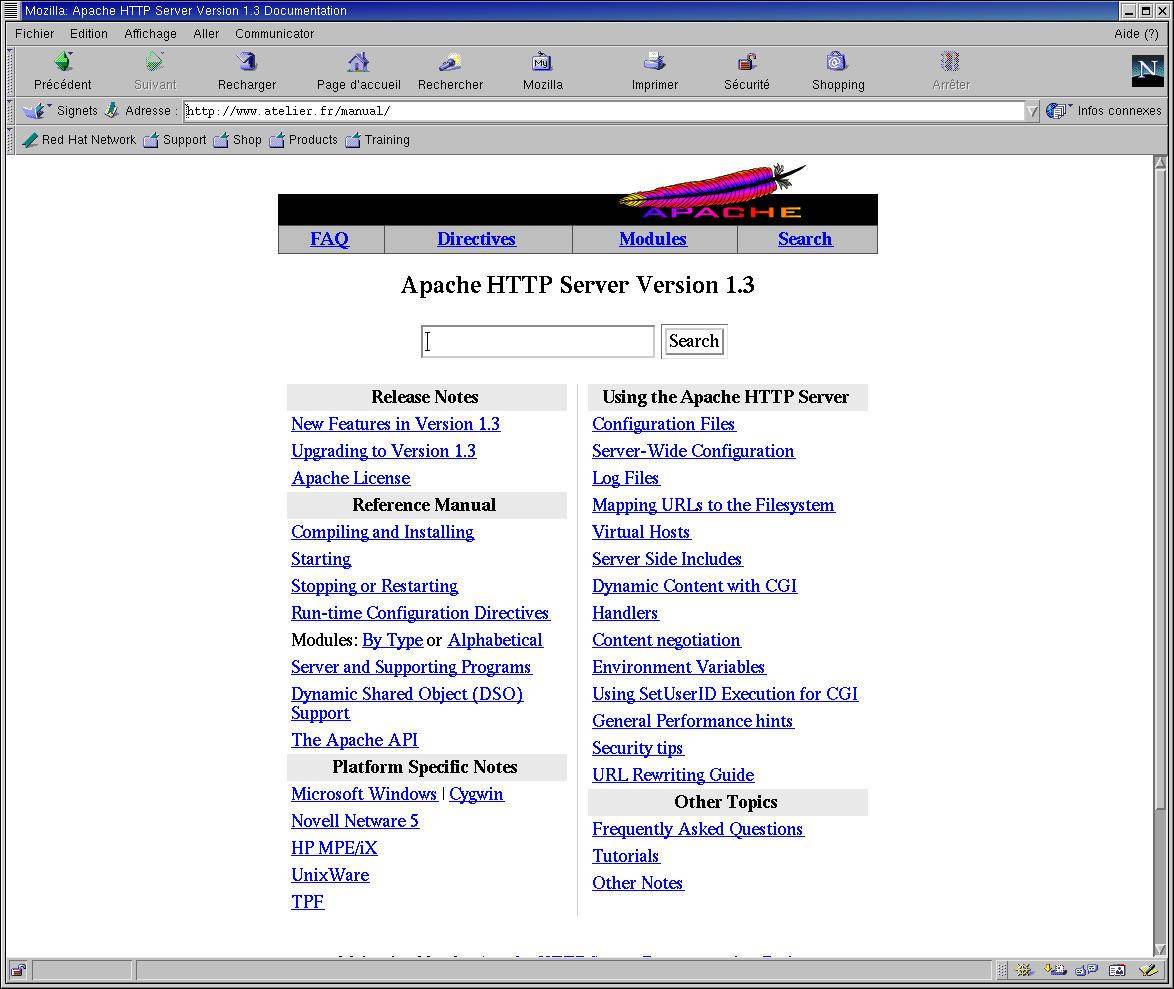Open the Cygwin platform notes link
The width and height of the screenshot is (1174, 989).
pyautogui.click(x=476, y=794)
